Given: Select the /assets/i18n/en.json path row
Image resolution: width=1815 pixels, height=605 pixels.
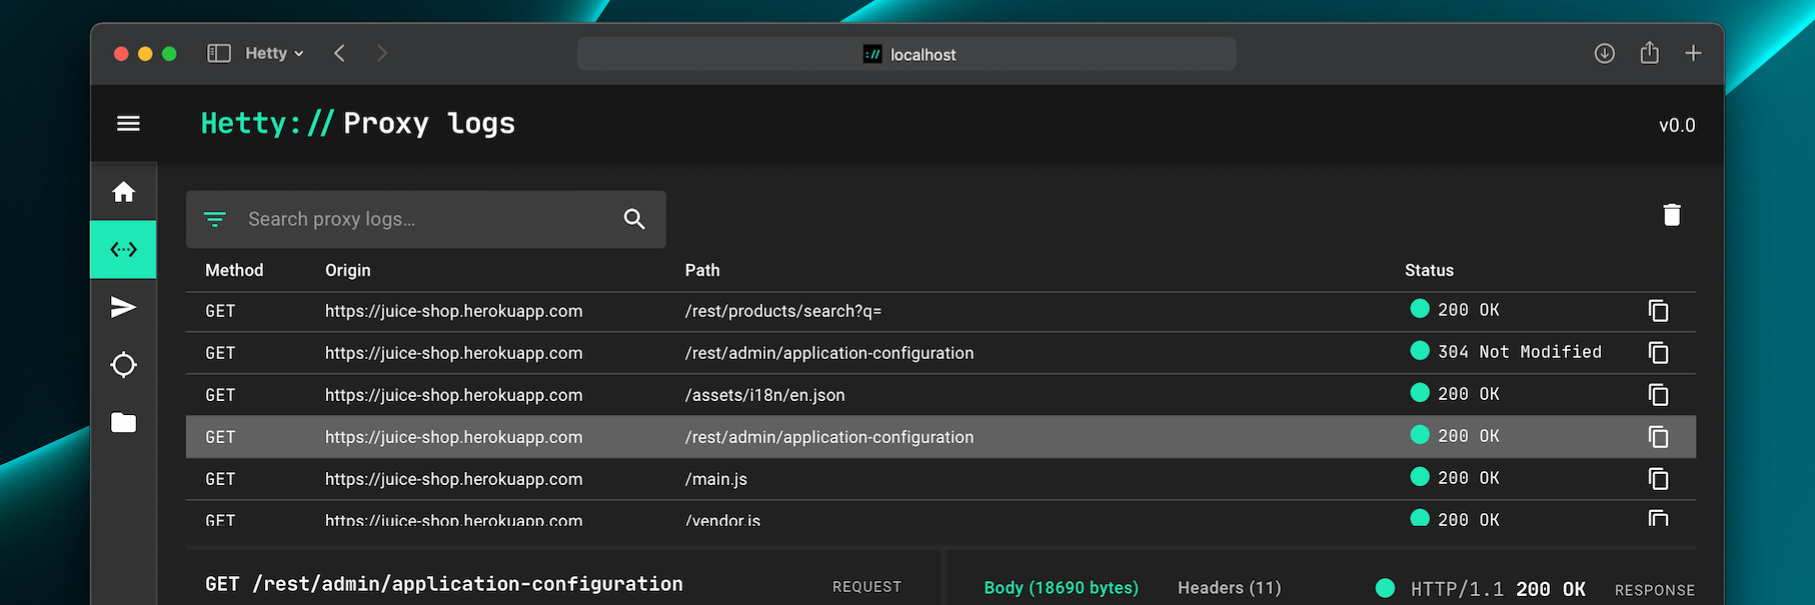Looking at the screenshot, I should 765,395.
